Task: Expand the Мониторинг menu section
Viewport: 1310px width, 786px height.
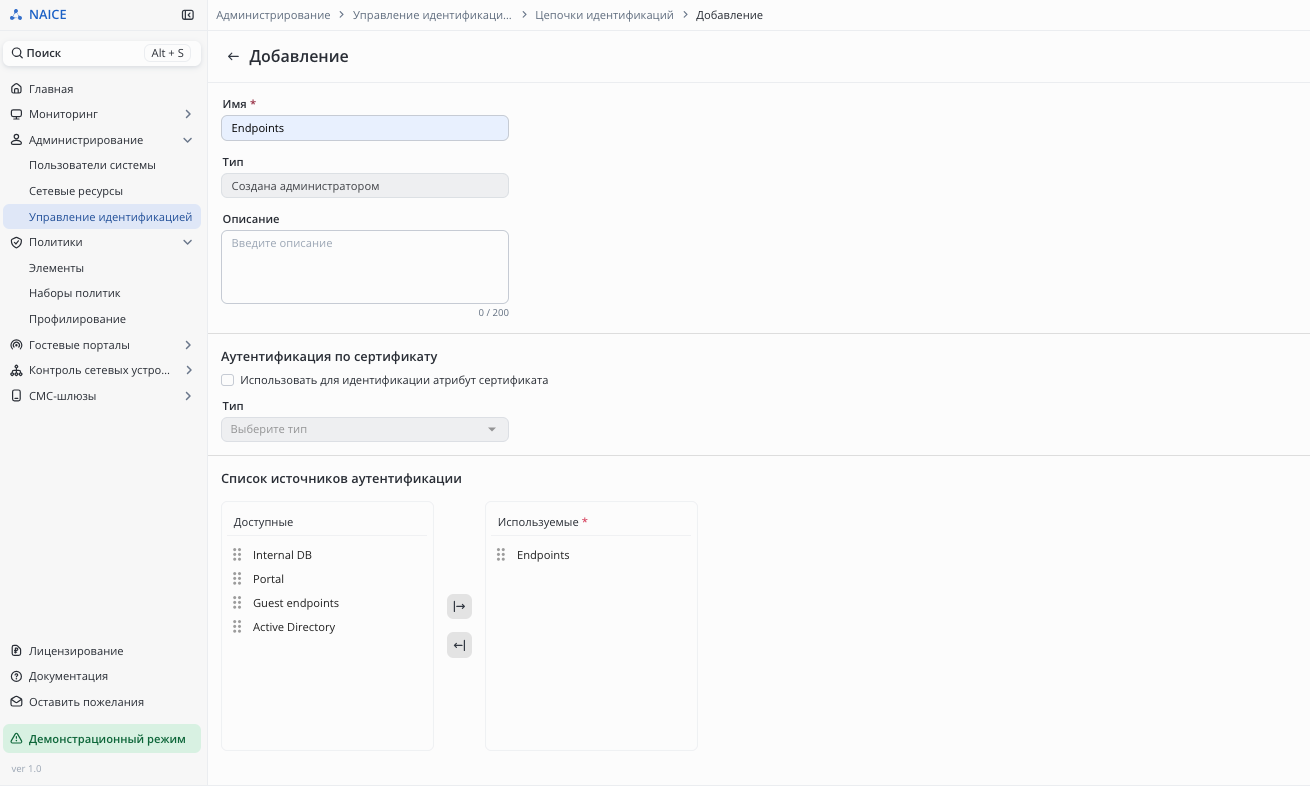Action: click(187, 114)
